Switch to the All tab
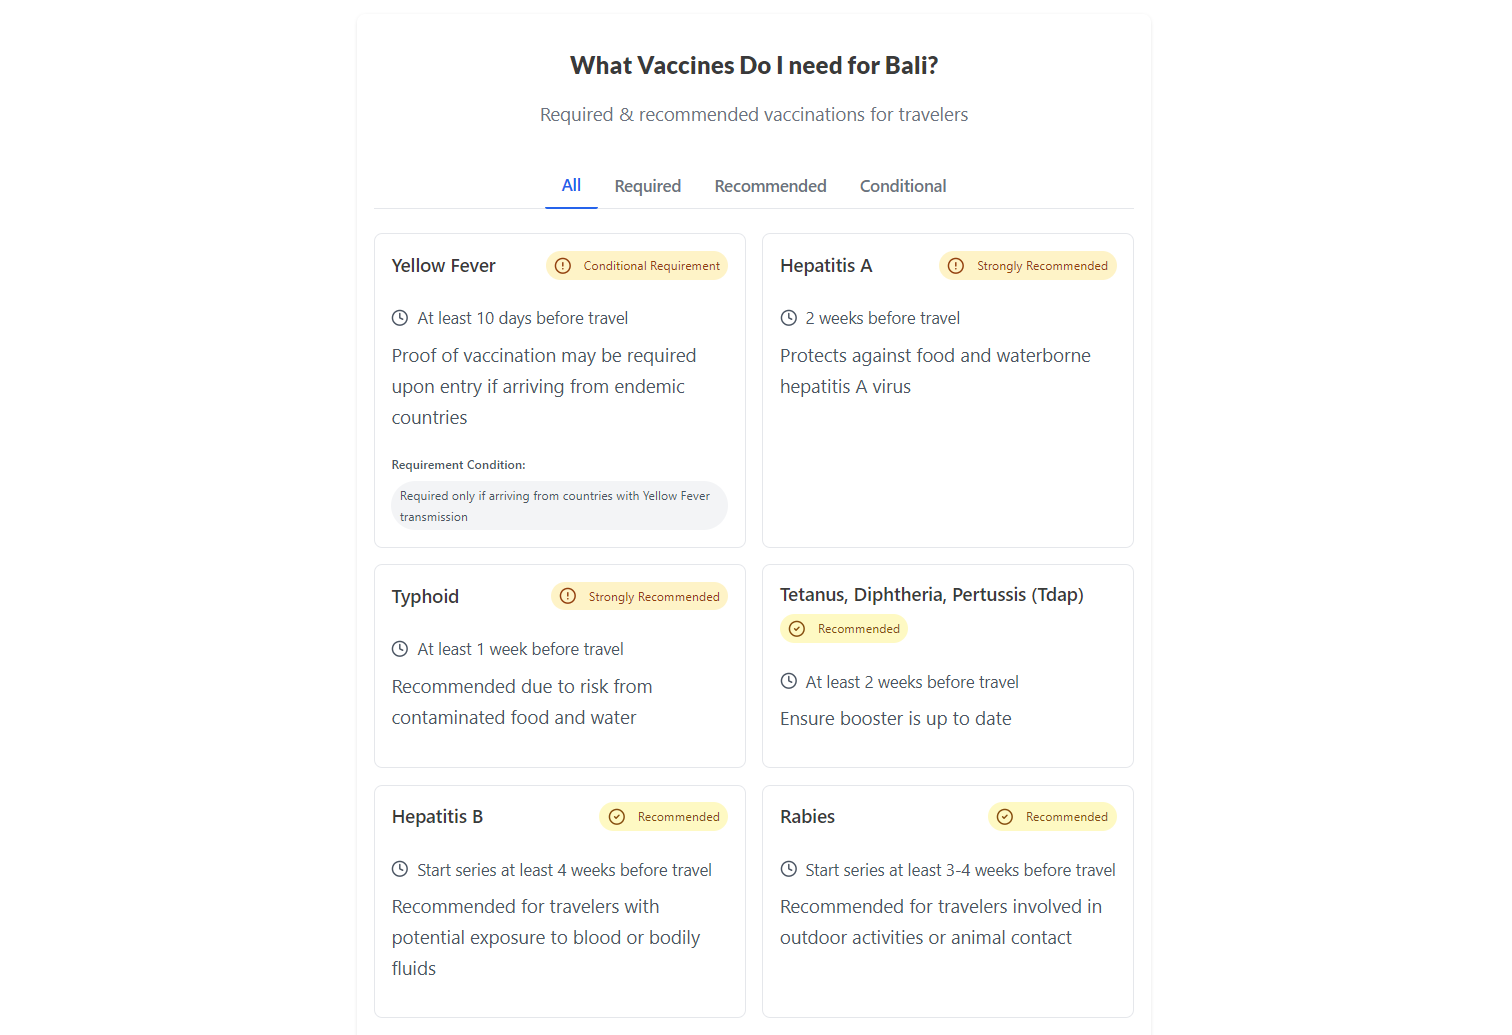 571,186
